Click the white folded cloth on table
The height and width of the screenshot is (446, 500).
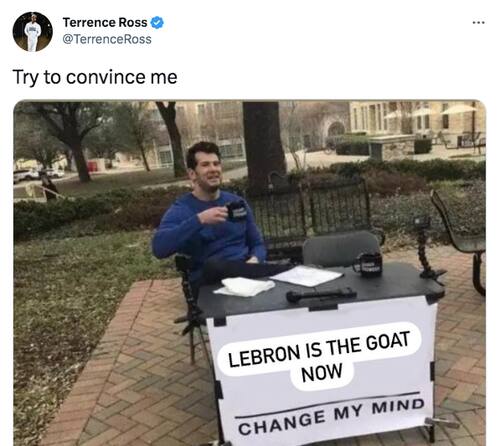246,286
